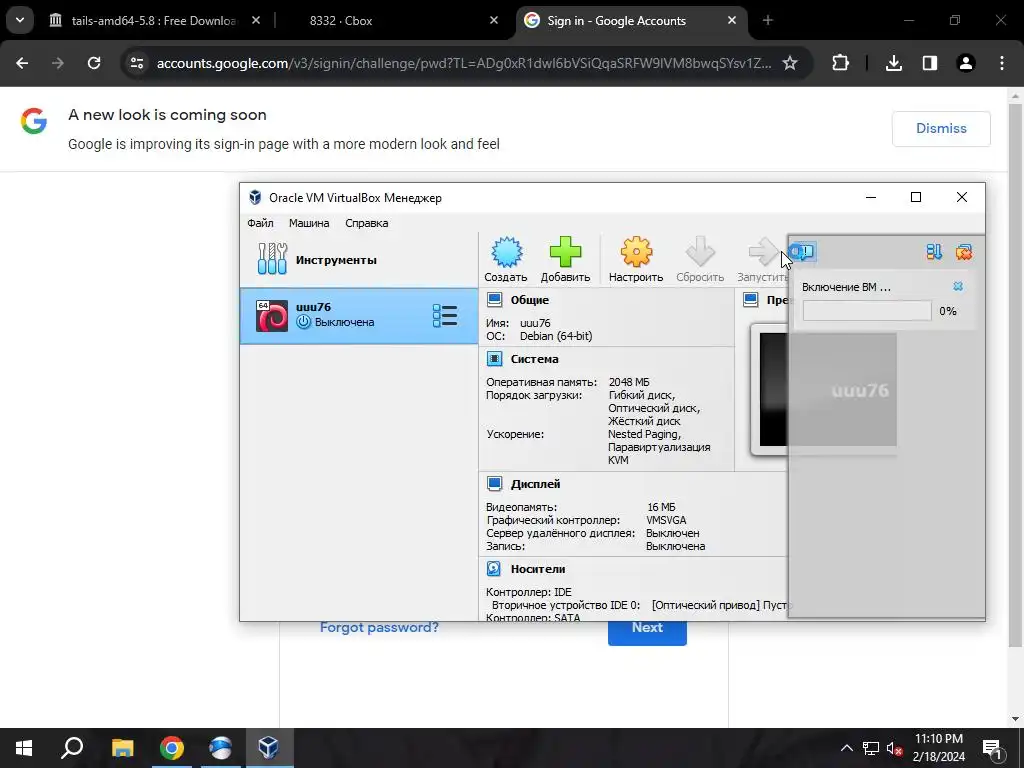Open Chrome profile icon
1024x768 pixels.
pyautogui.click(x=965, y=63)
